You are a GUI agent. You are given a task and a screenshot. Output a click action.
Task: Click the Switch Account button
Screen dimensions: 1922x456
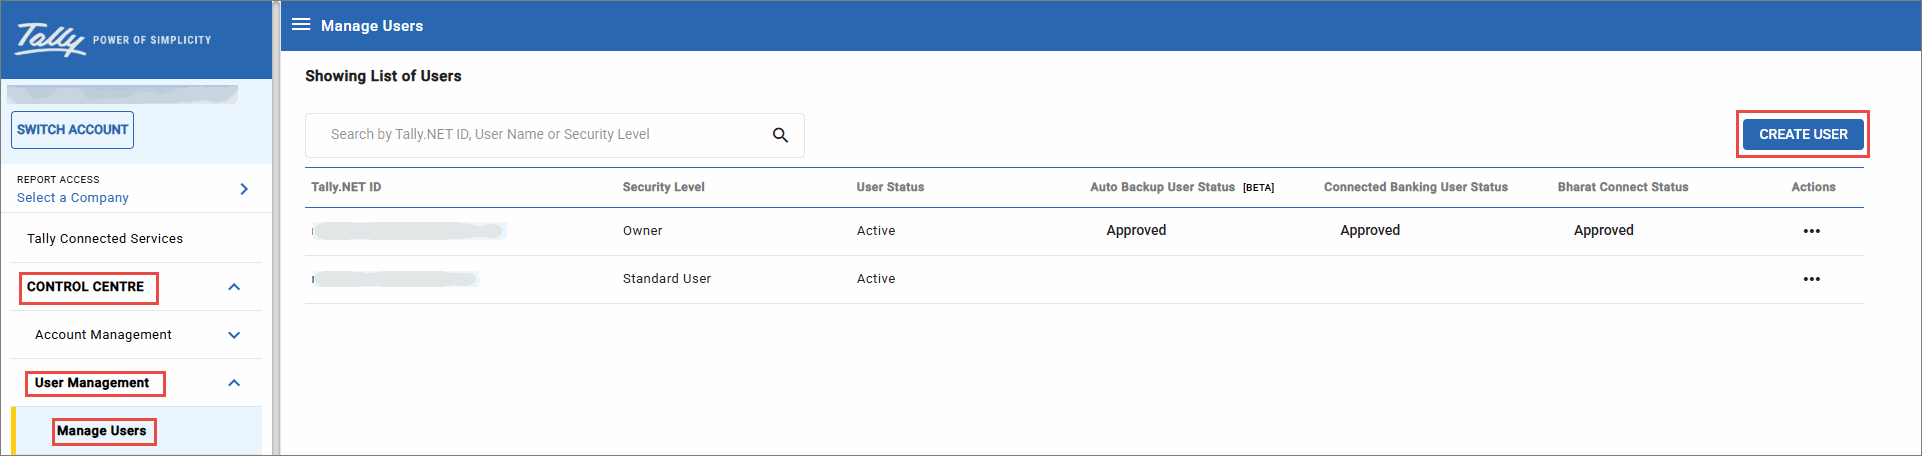click(72, 130)
